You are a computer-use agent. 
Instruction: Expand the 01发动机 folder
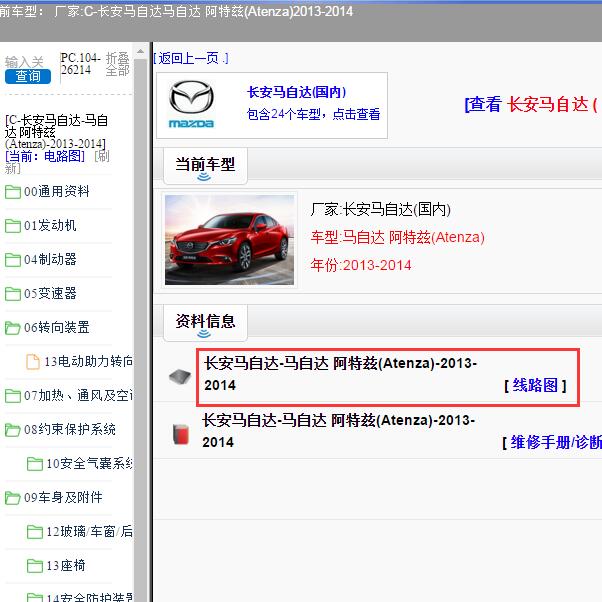(x=50, y=225)
